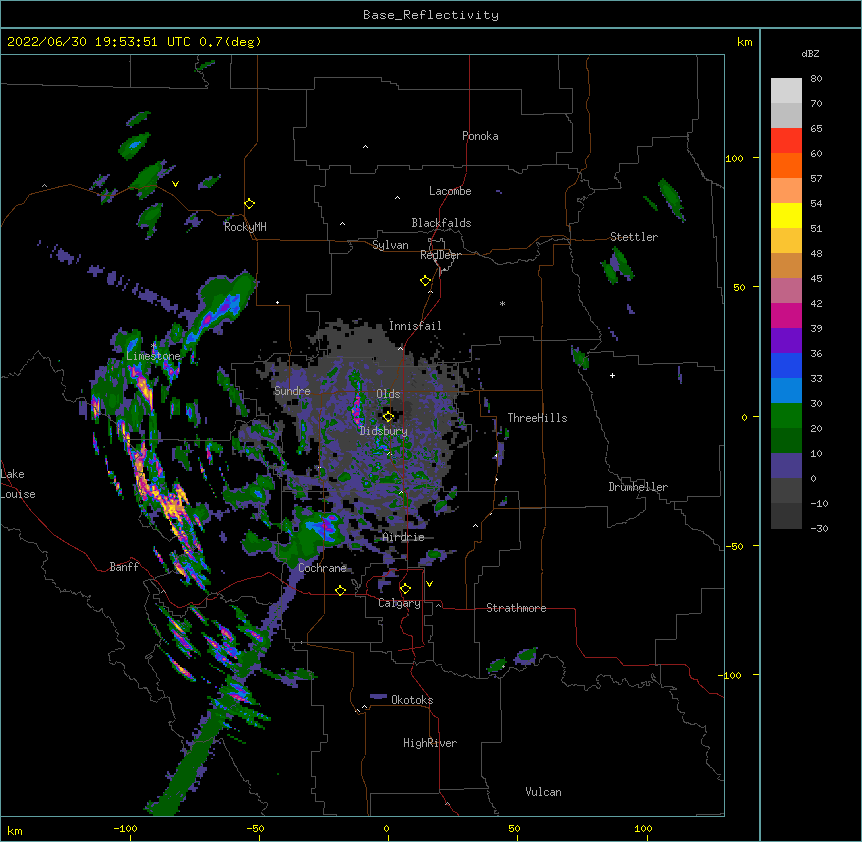Click the slate purple 0-10 dBZ legend swatch
This screenshot has width=862, height=842.
[786, 466]
